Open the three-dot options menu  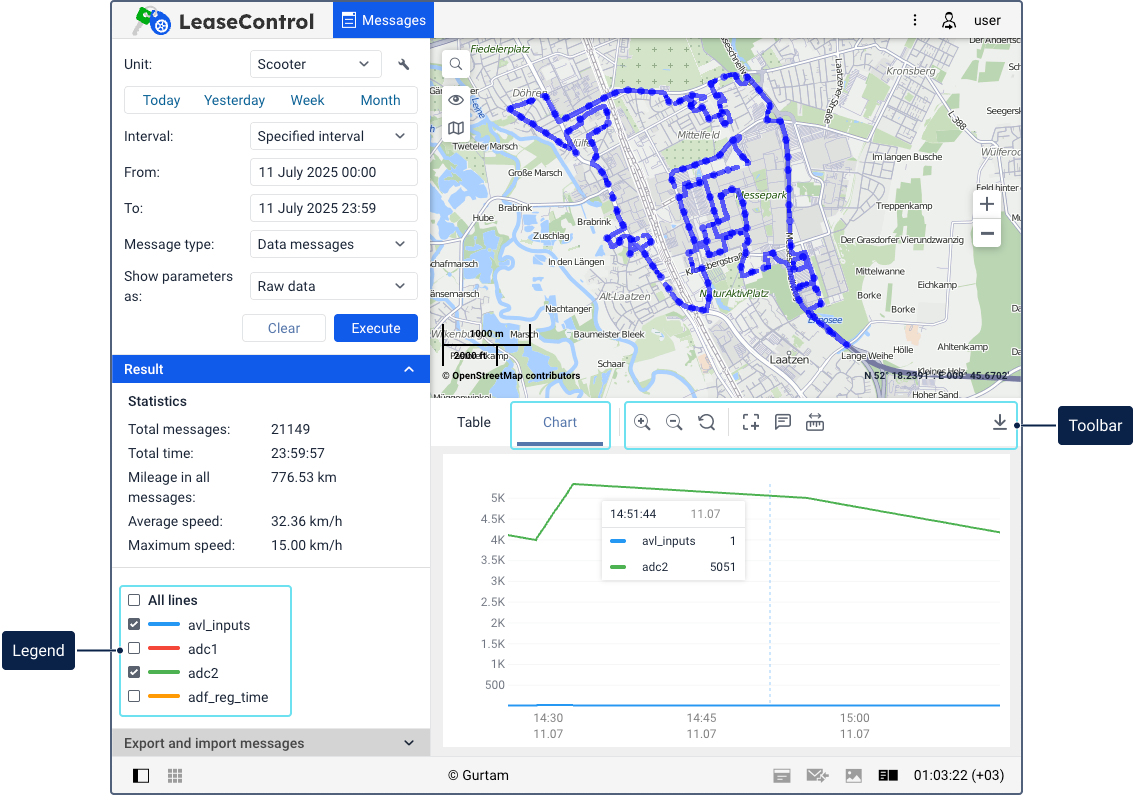(x=915, y=20)
